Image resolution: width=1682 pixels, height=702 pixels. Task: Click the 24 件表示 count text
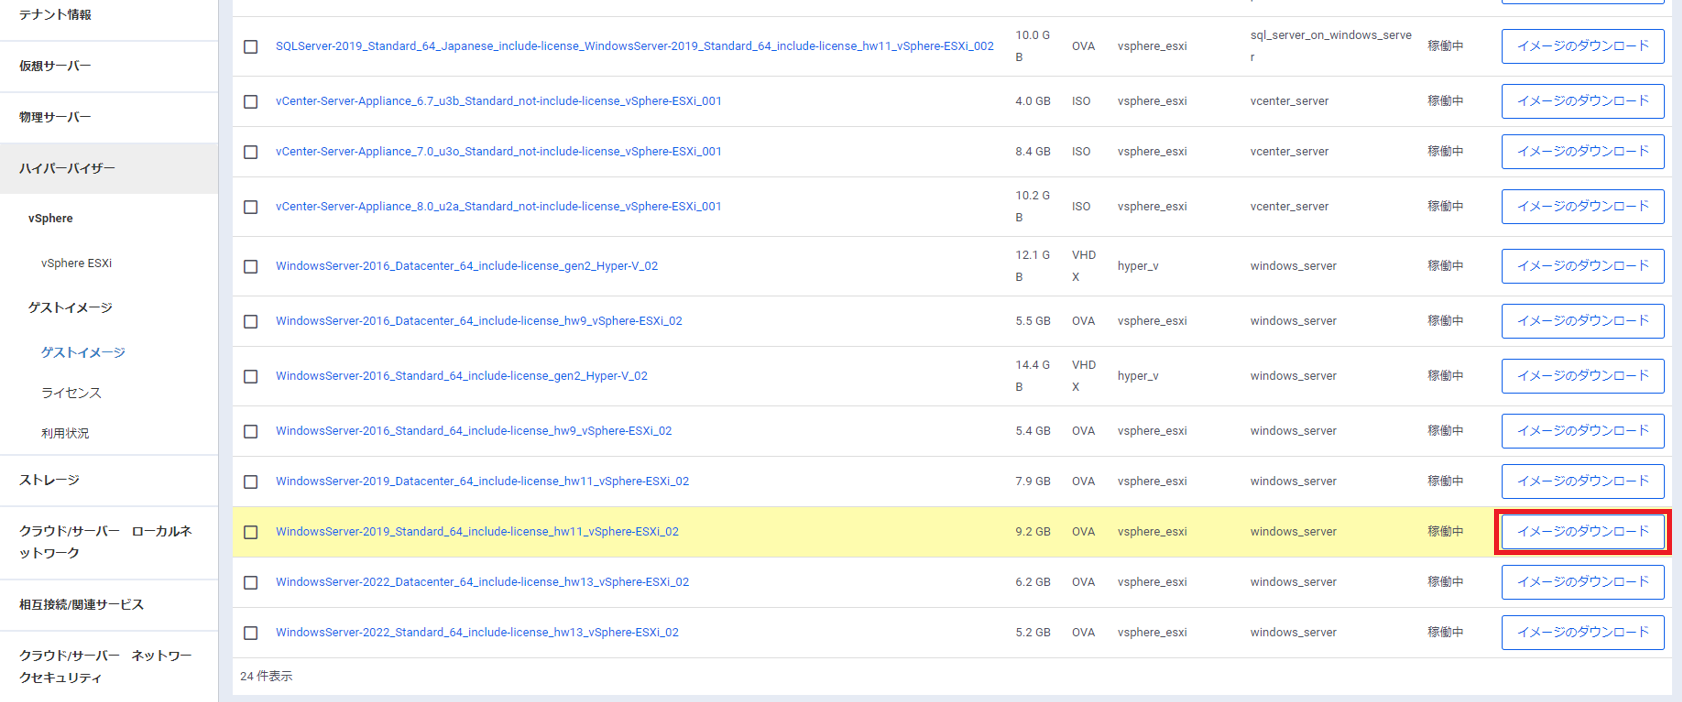pyautogui.click(x=266, y=676)
